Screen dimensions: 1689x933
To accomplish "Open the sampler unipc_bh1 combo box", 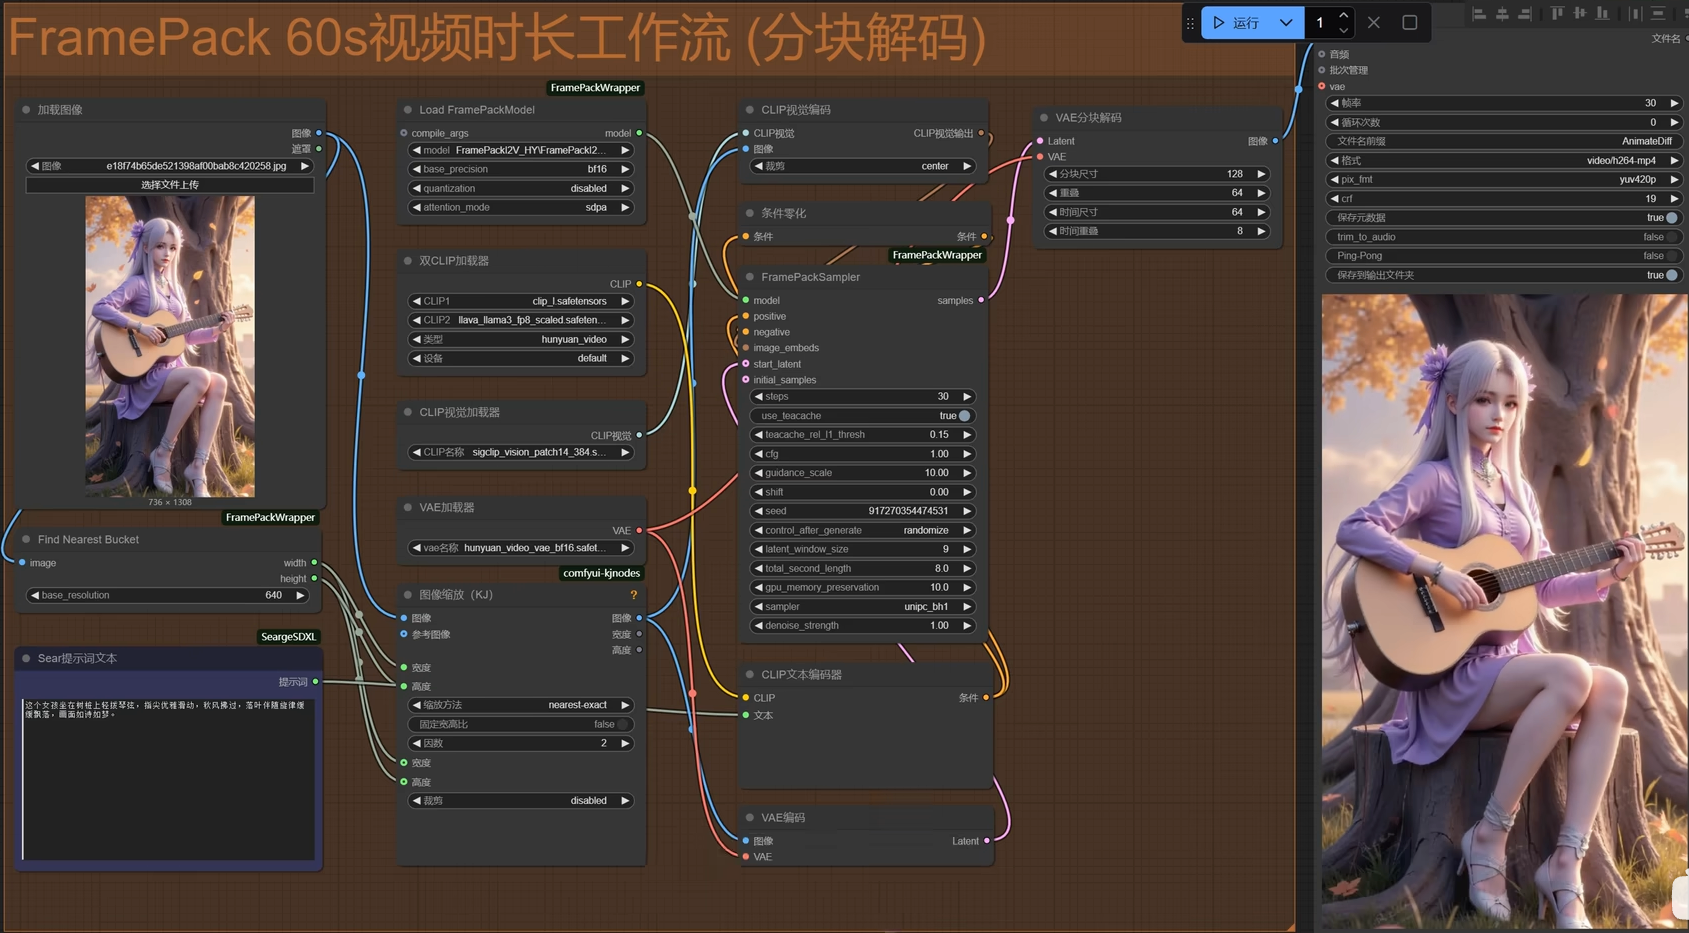I will [x=862, y=607].
